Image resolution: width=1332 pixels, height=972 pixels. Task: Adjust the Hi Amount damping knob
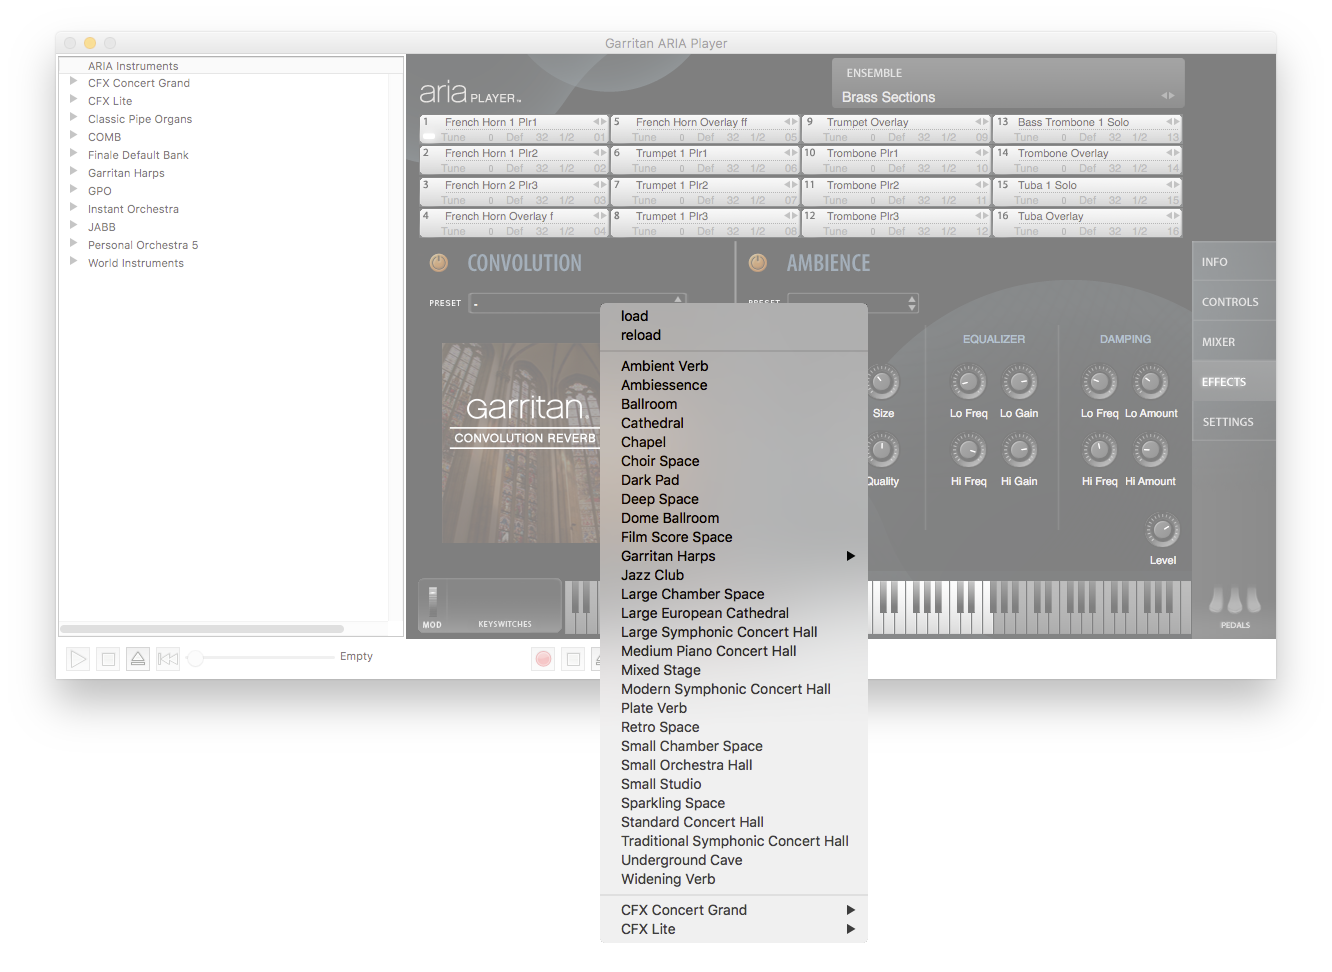(x=1150, y=451)
